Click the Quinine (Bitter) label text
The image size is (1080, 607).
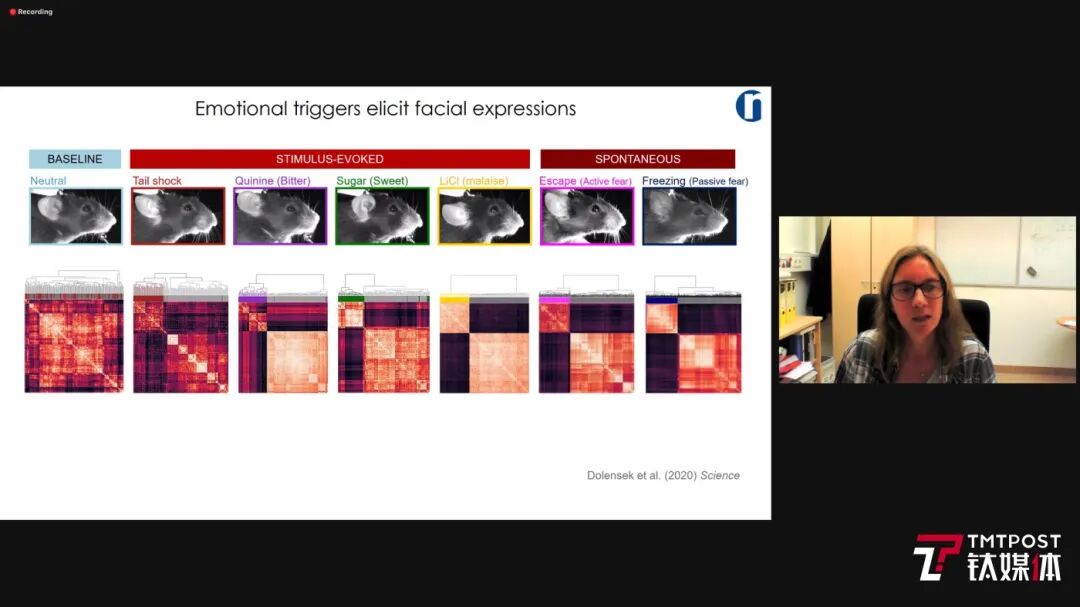(273, 181)
